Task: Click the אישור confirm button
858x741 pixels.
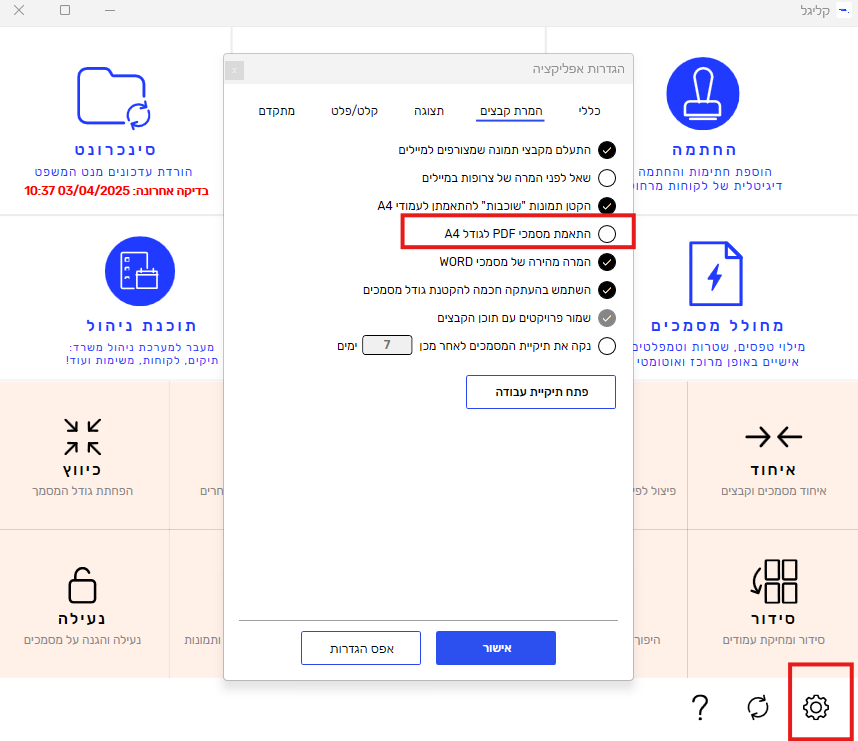Action: point(496,648)
